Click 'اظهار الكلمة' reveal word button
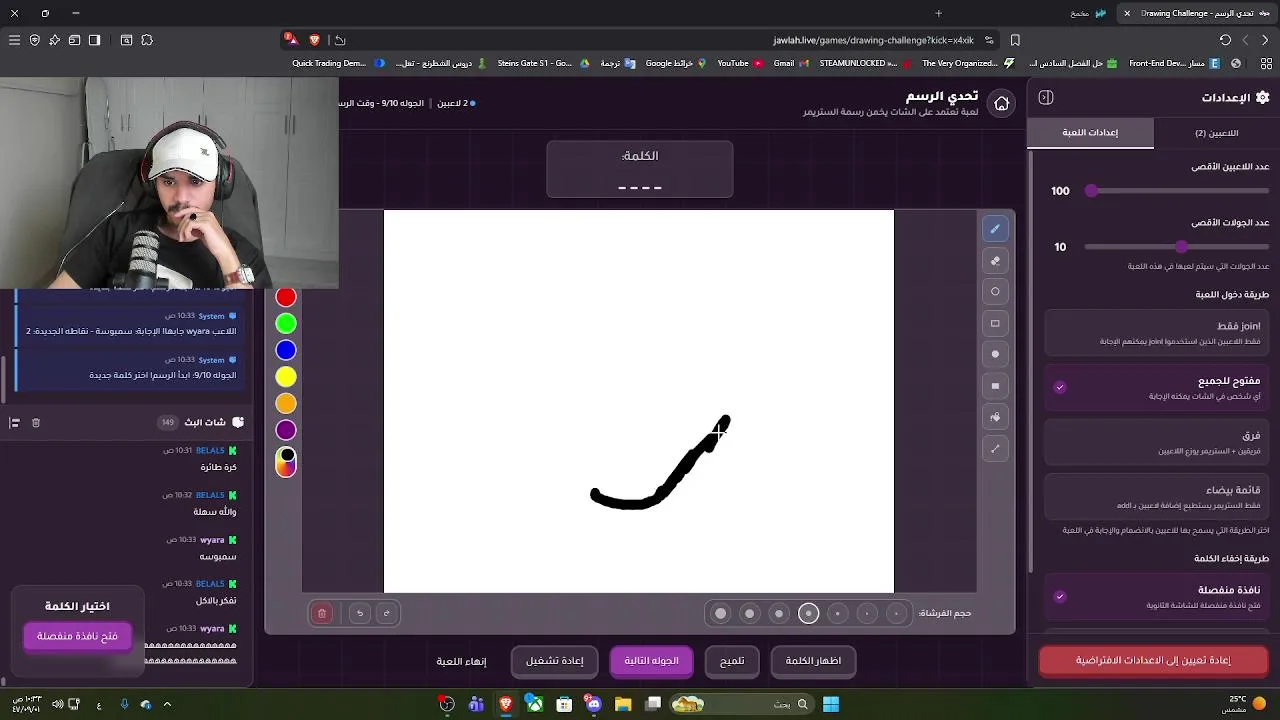 pos(813,661)
